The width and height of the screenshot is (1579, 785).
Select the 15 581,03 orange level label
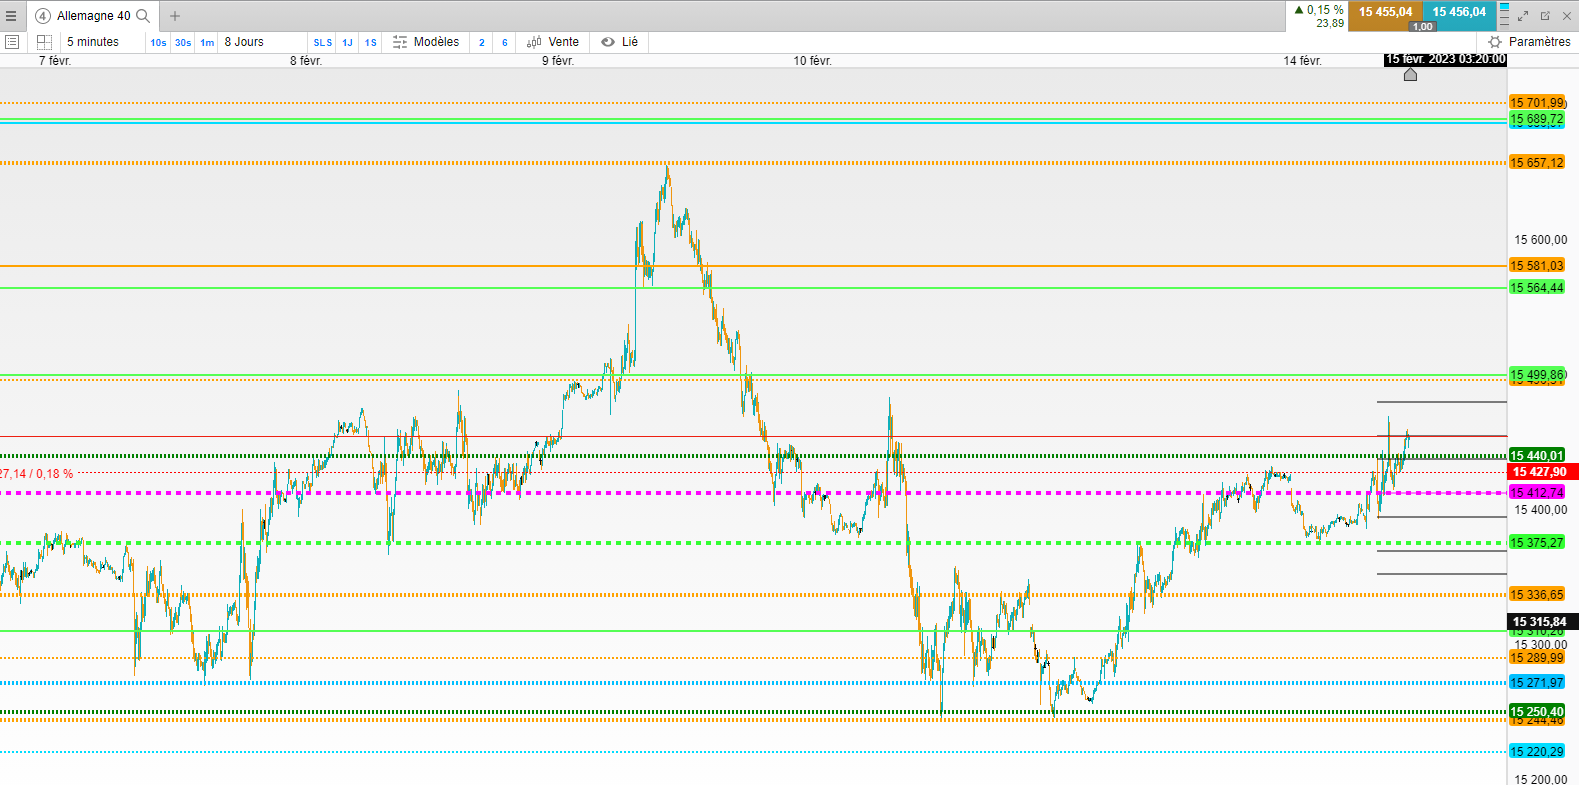click(1537, 266)
